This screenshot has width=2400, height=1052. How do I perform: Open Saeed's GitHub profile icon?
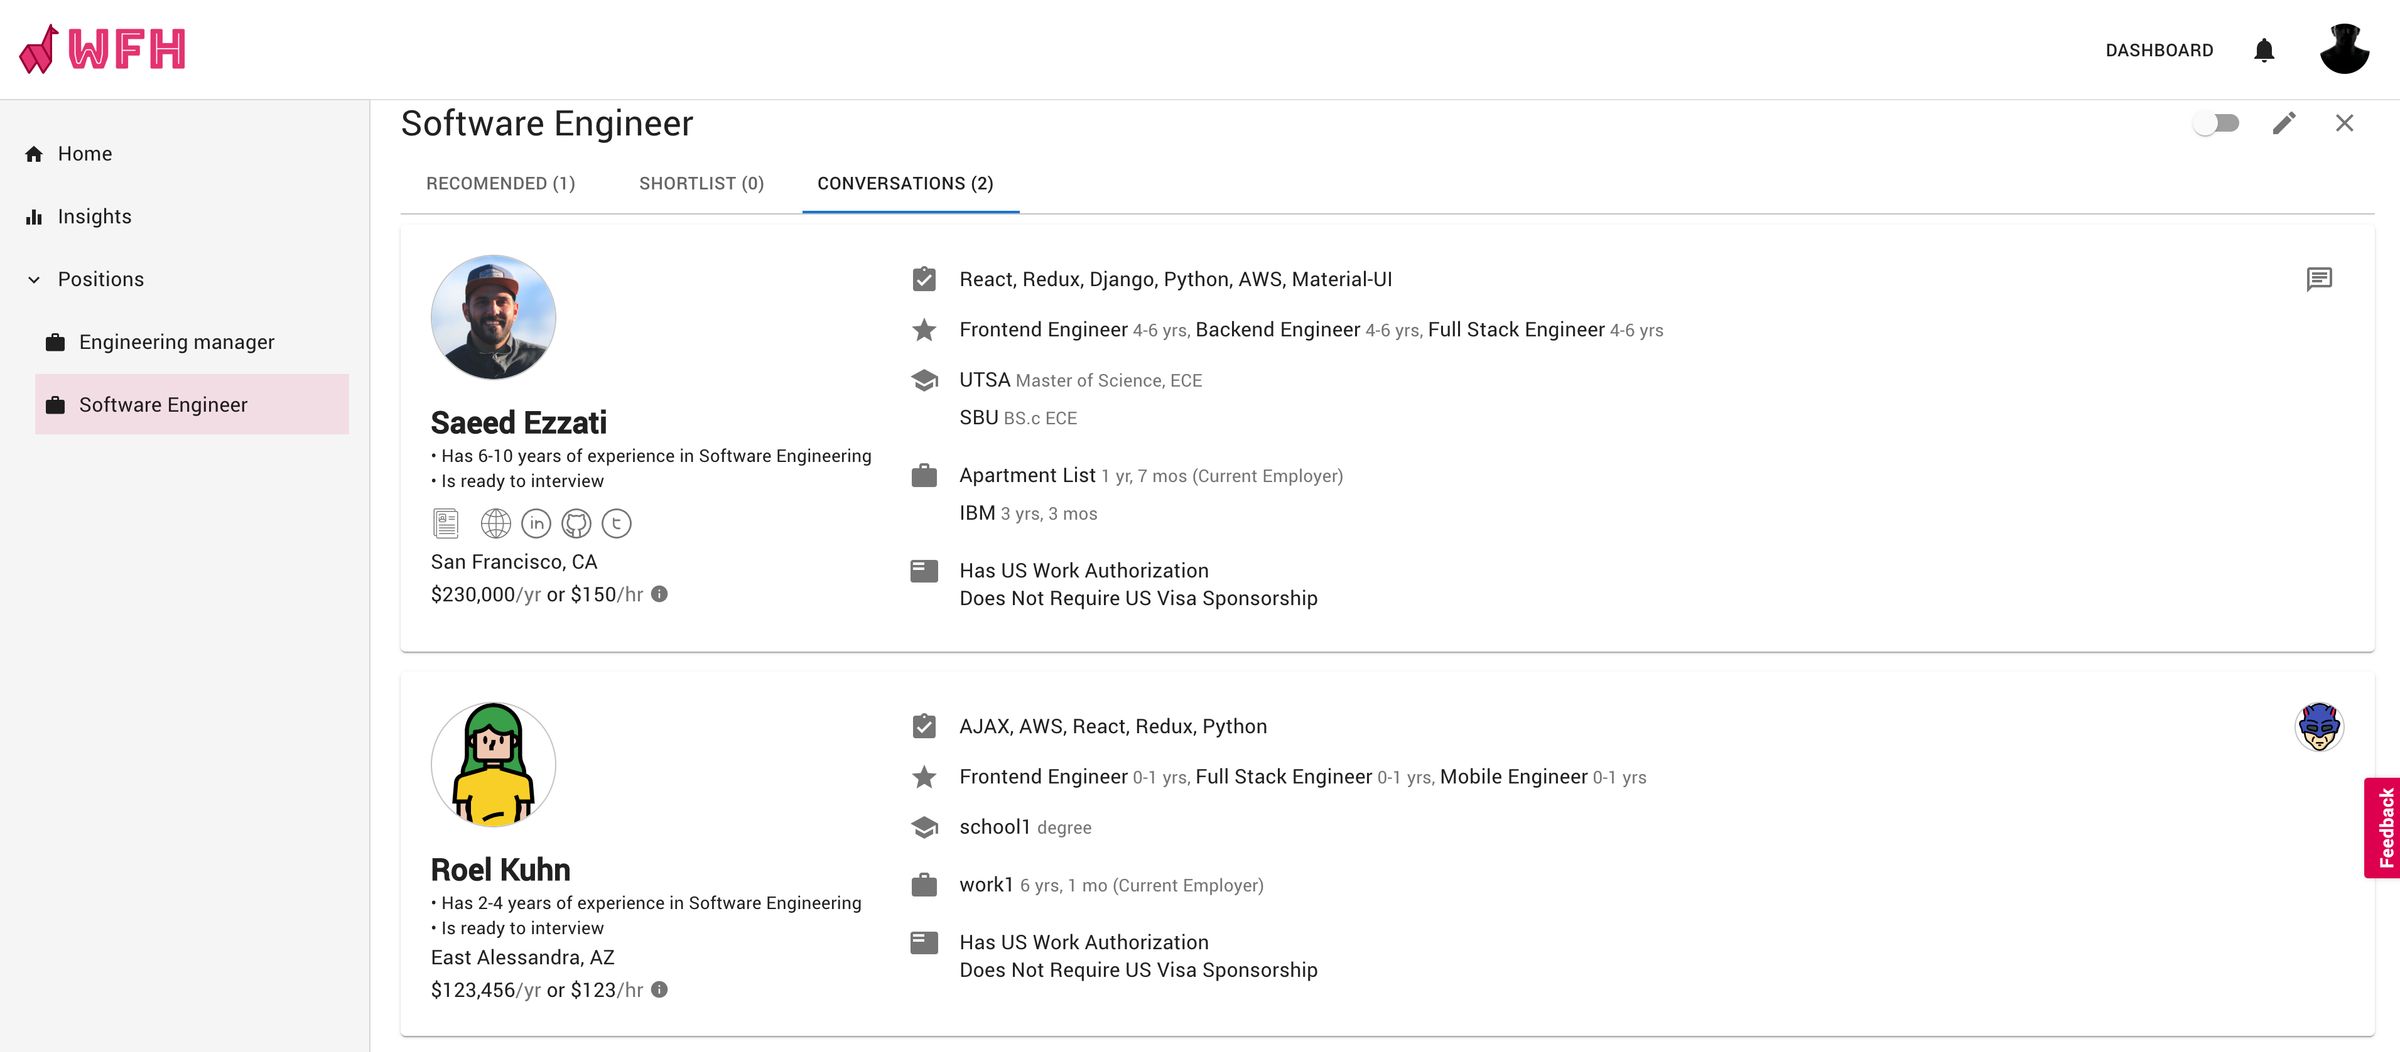pos(576,523)
